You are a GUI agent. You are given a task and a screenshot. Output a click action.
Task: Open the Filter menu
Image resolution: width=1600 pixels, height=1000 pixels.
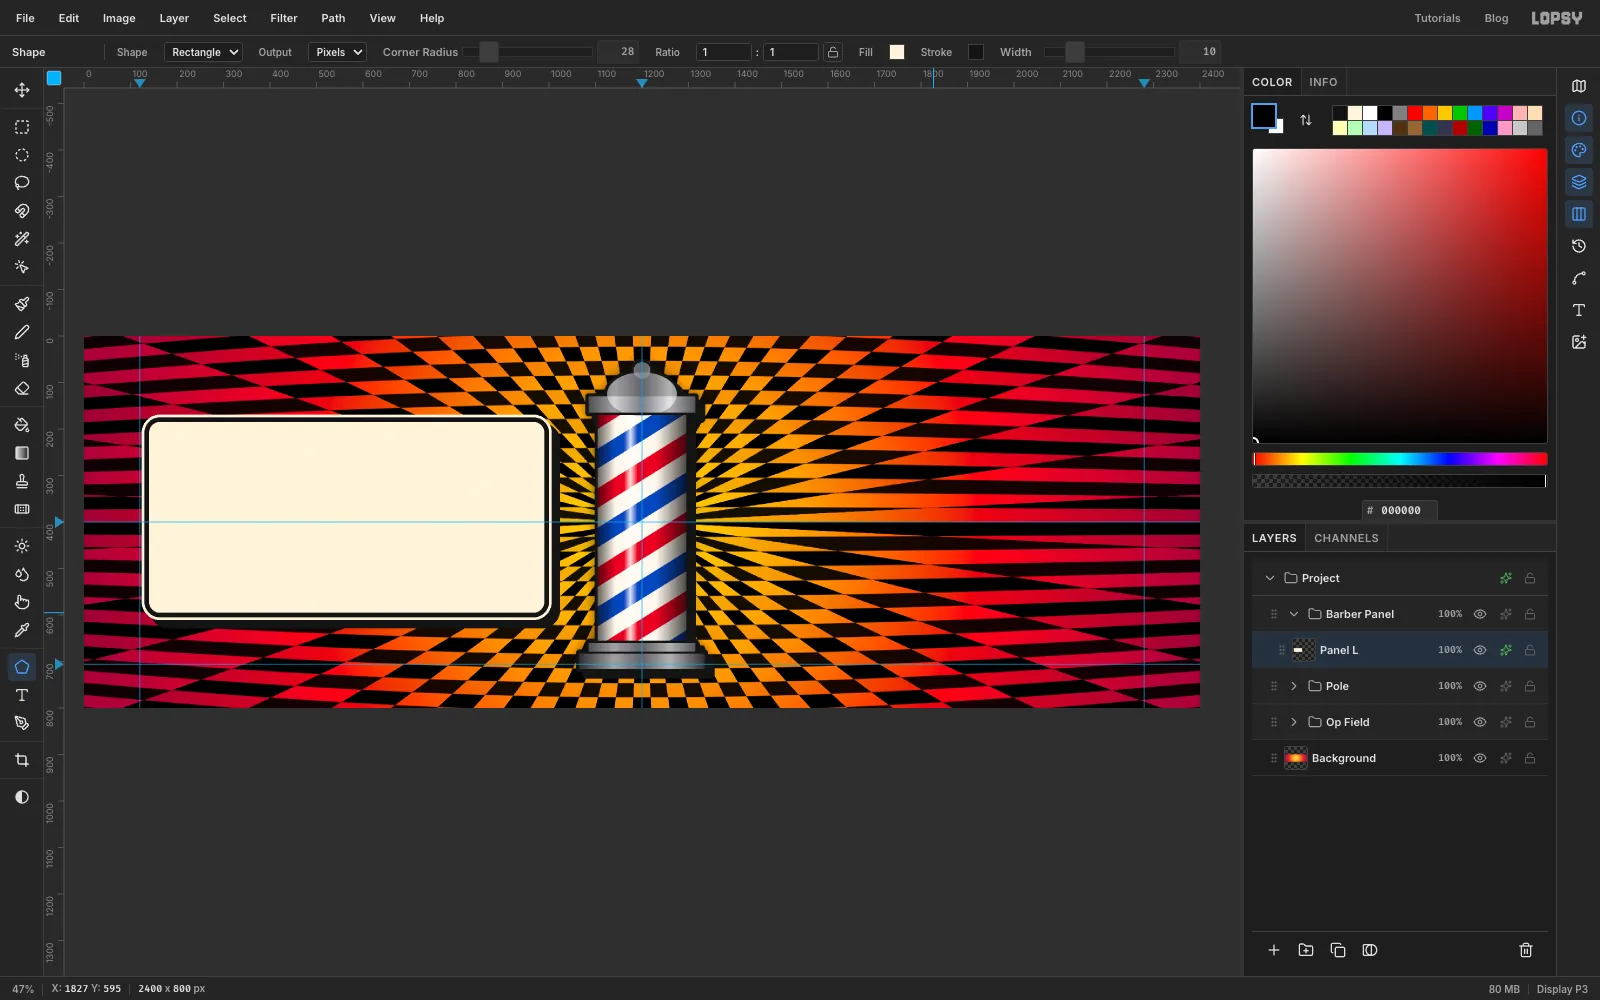coord(284,18)
